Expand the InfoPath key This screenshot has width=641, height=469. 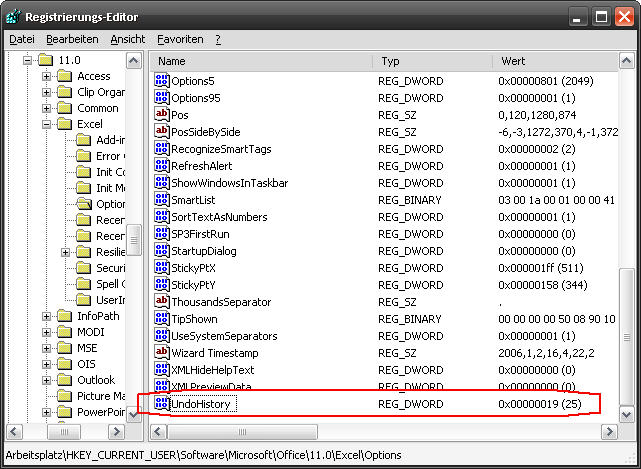point(46,316)
